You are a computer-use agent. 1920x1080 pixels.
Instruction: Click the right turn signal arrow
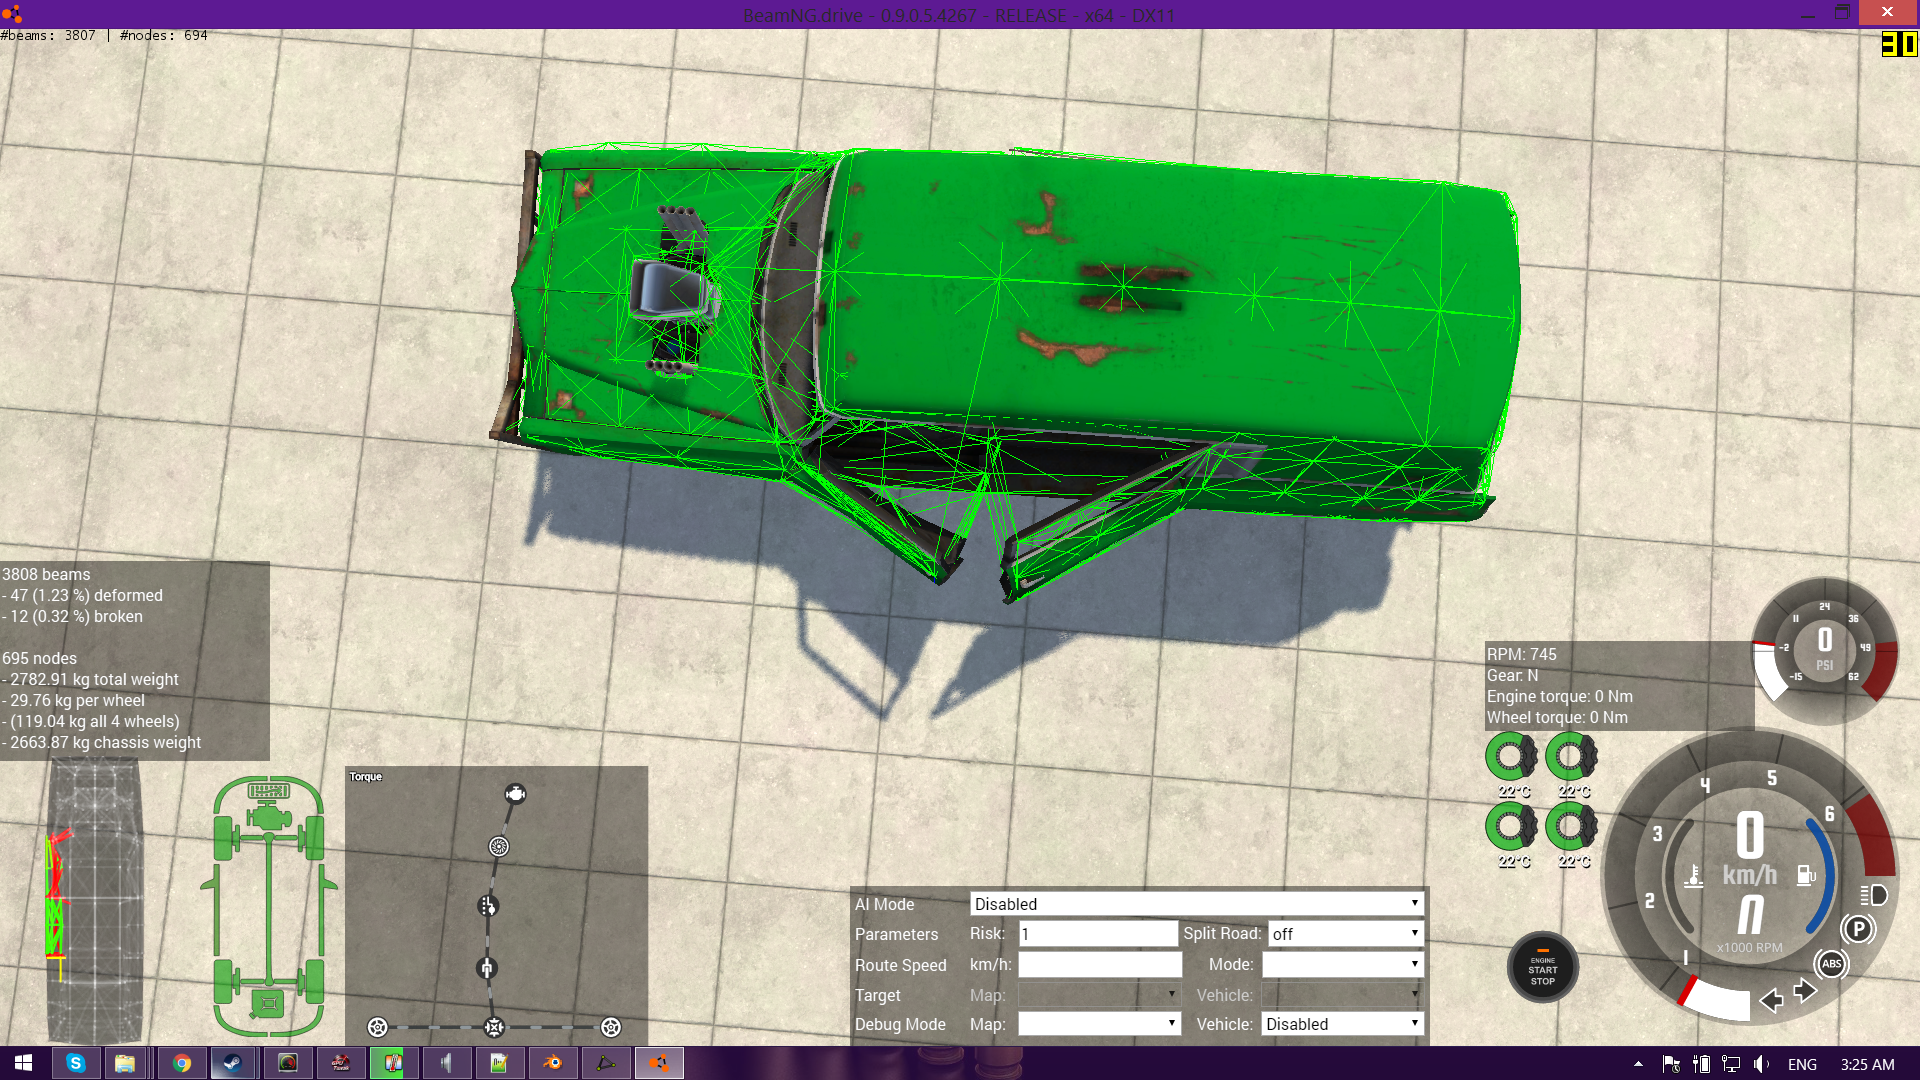click(x=1805, y=990)
